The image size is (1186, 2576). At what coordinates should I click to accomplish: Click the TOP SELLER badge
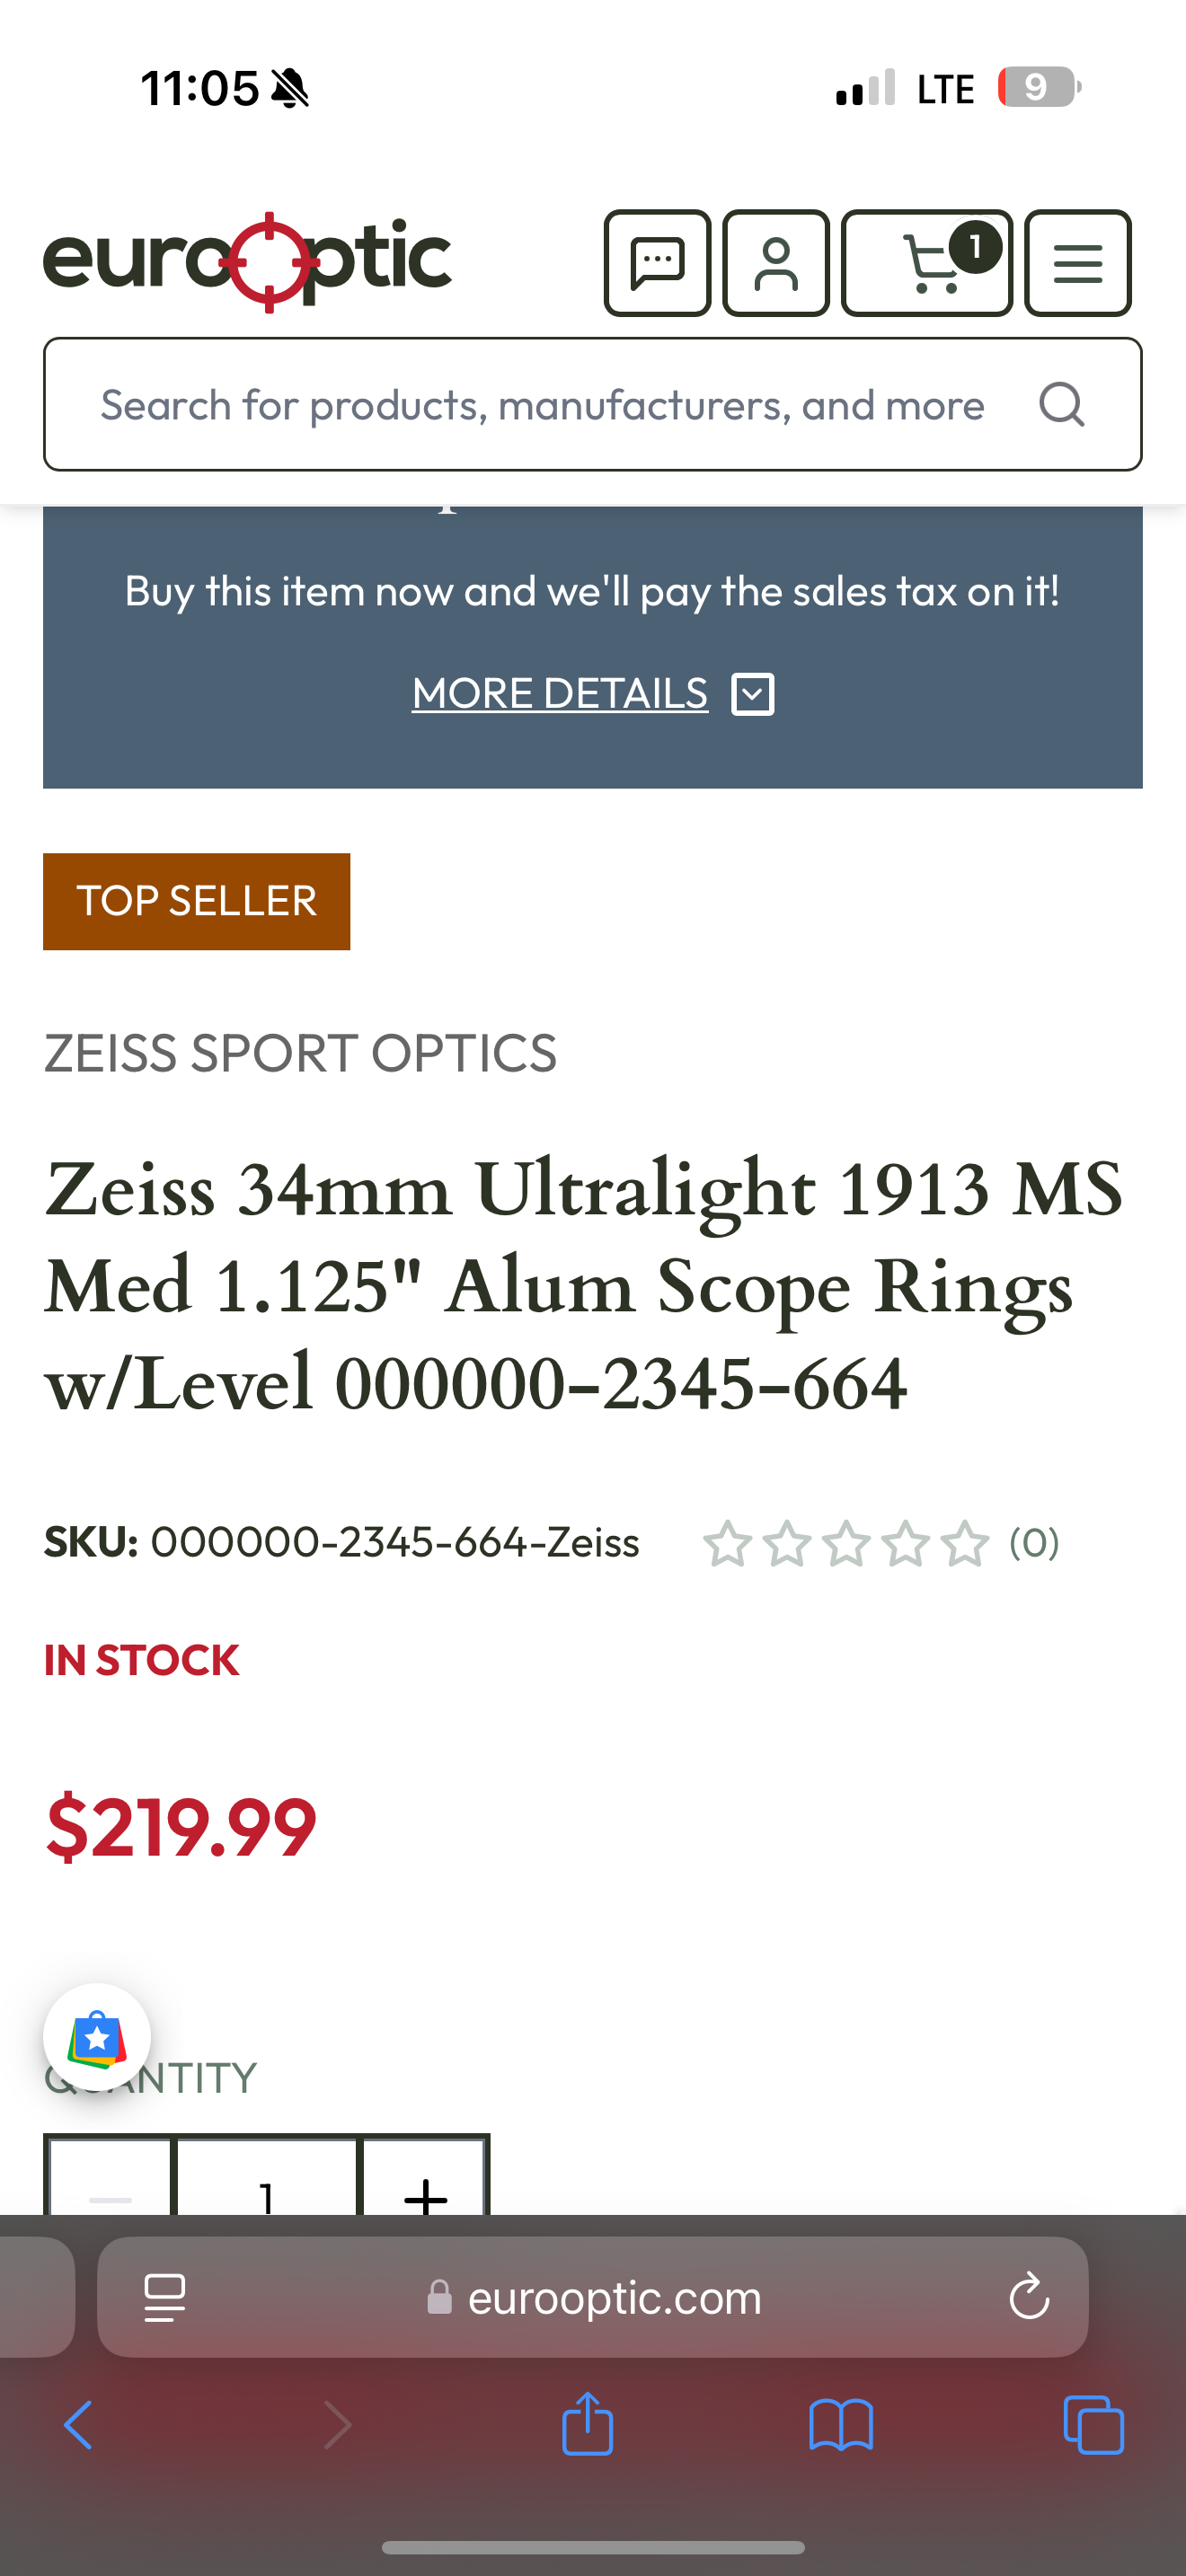click(x=196, y=901)
